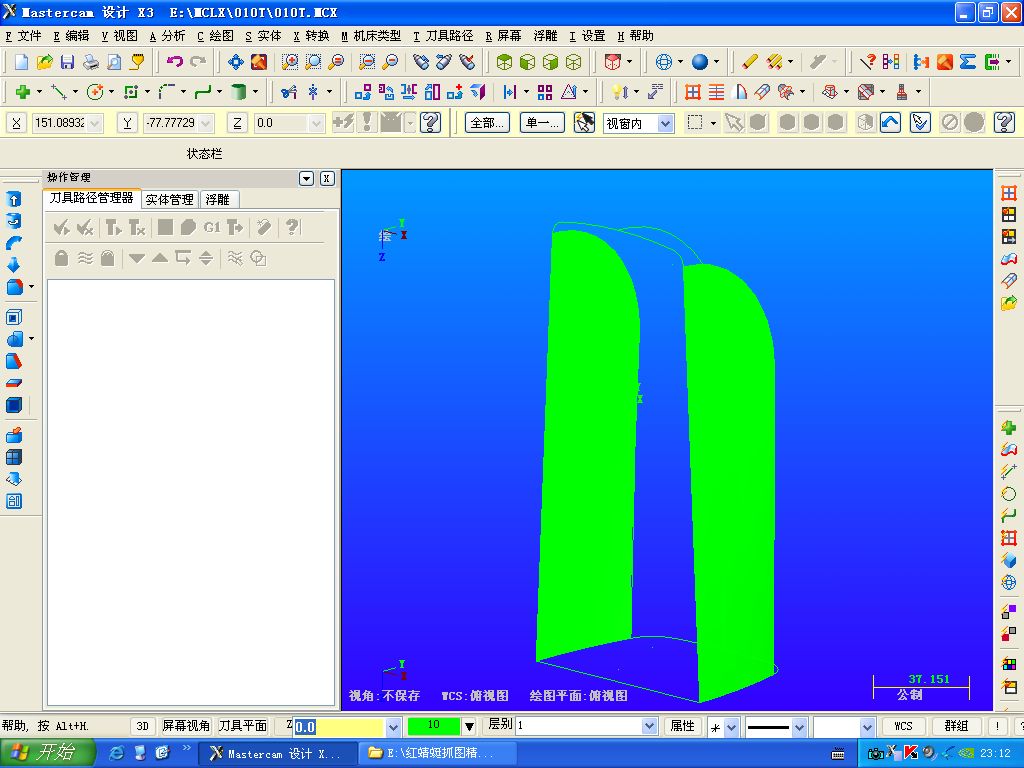
Task: Expand the window selection mode dropdown
Action: point(665,123)
